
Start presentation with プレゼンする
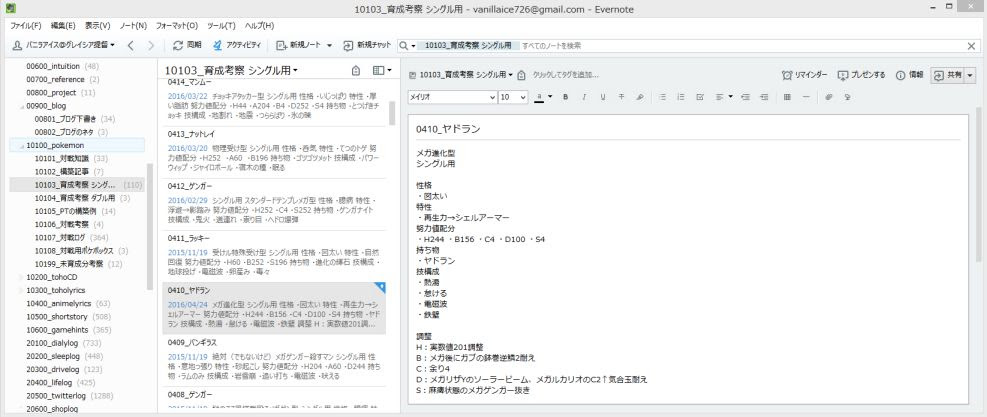click(x=862, y=74)
